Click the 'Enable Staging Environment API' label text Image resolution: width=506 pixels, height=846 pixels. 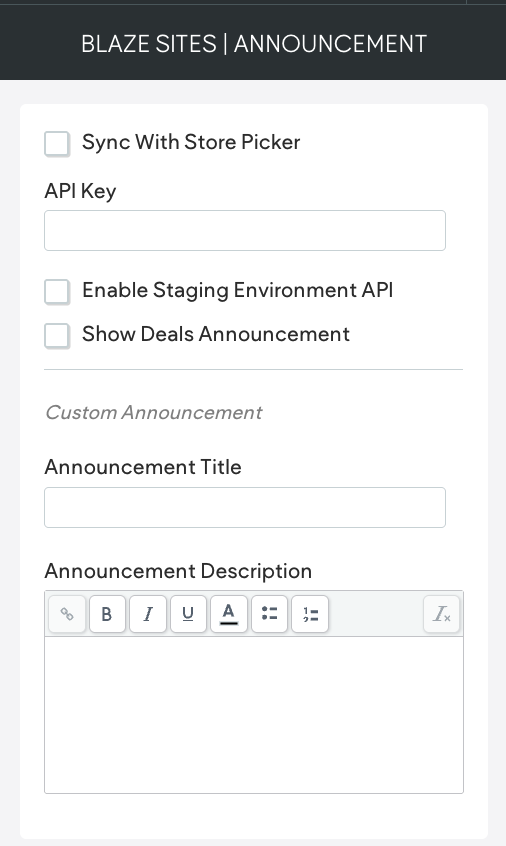click(237, 291)
